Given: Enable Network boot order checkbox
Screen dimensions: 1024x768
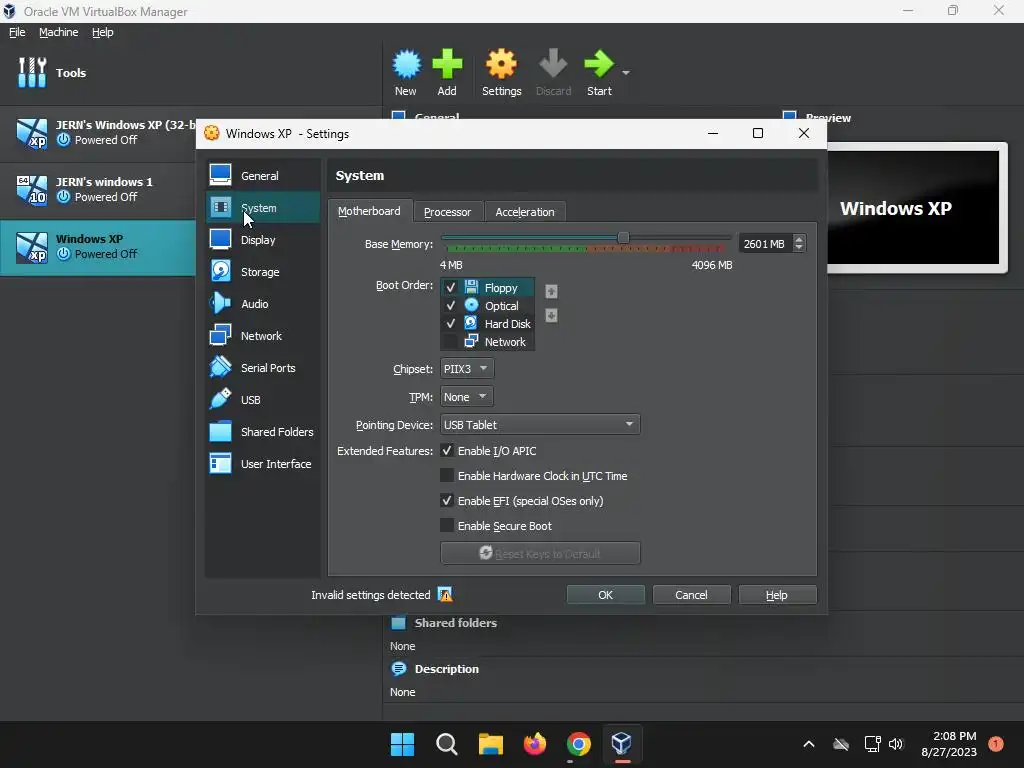Looking at the screenshot, I should [x=451, y=342].
